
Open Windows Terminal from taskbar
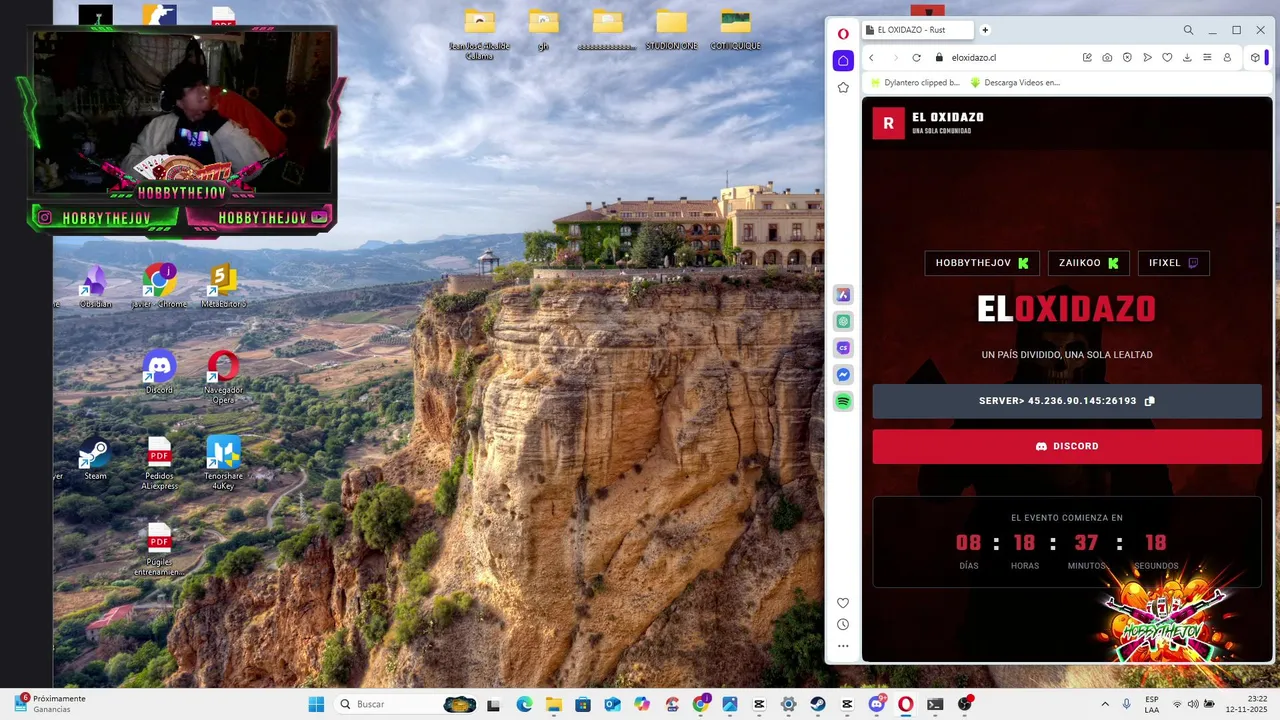pos(935,704)
